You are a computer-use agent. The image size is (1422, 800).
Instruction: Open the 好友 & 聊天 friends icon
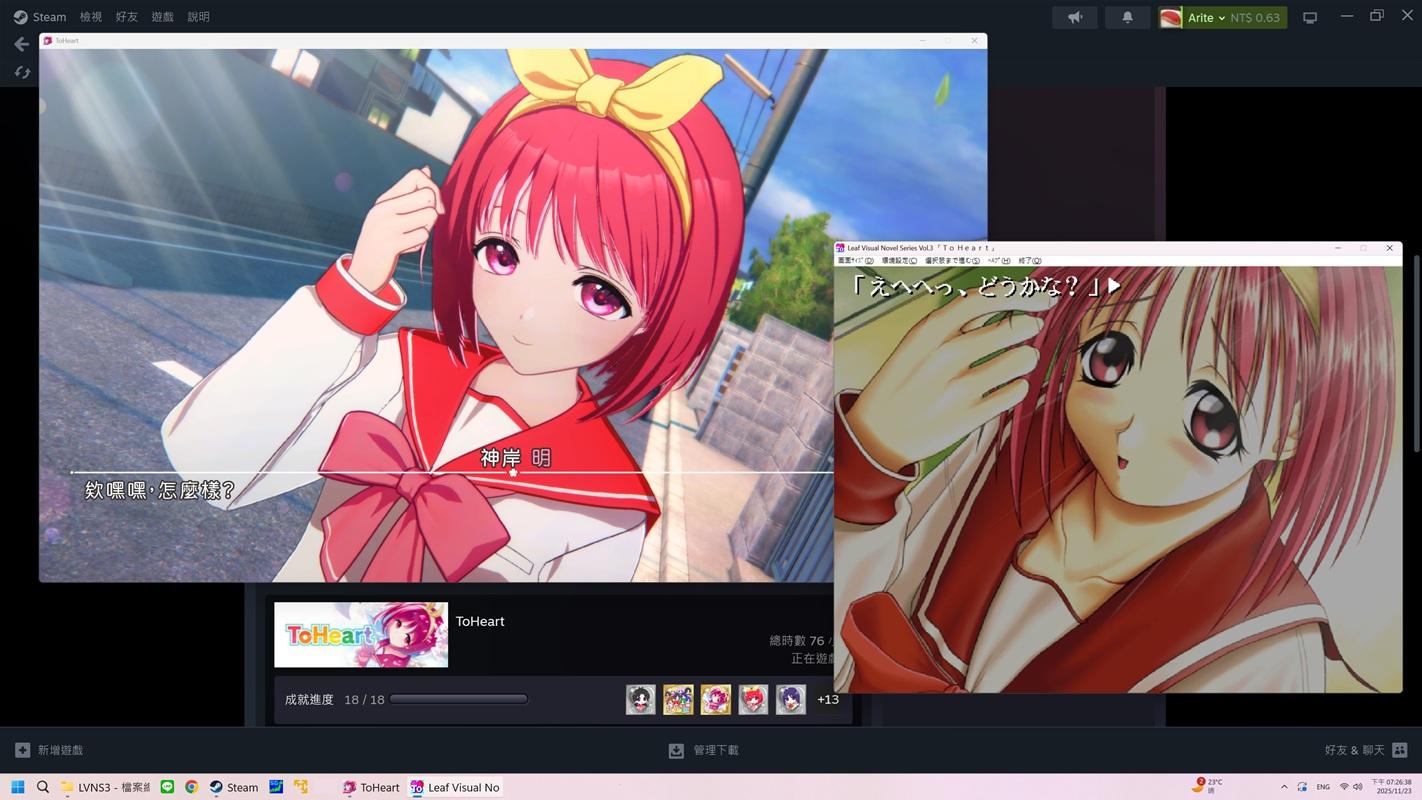(1400, 750)
